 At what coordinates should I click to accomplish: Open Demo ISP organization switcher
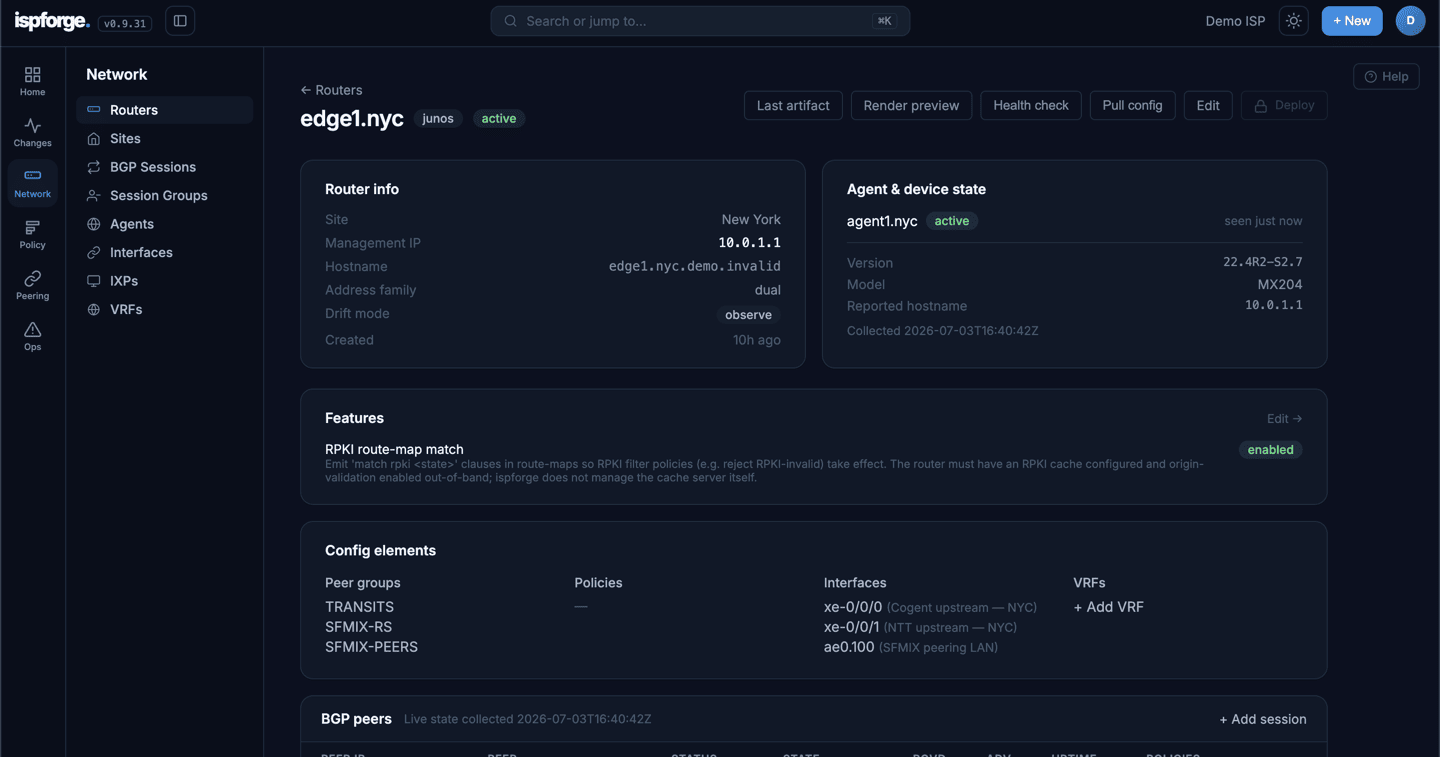[x=1235, y=21]
